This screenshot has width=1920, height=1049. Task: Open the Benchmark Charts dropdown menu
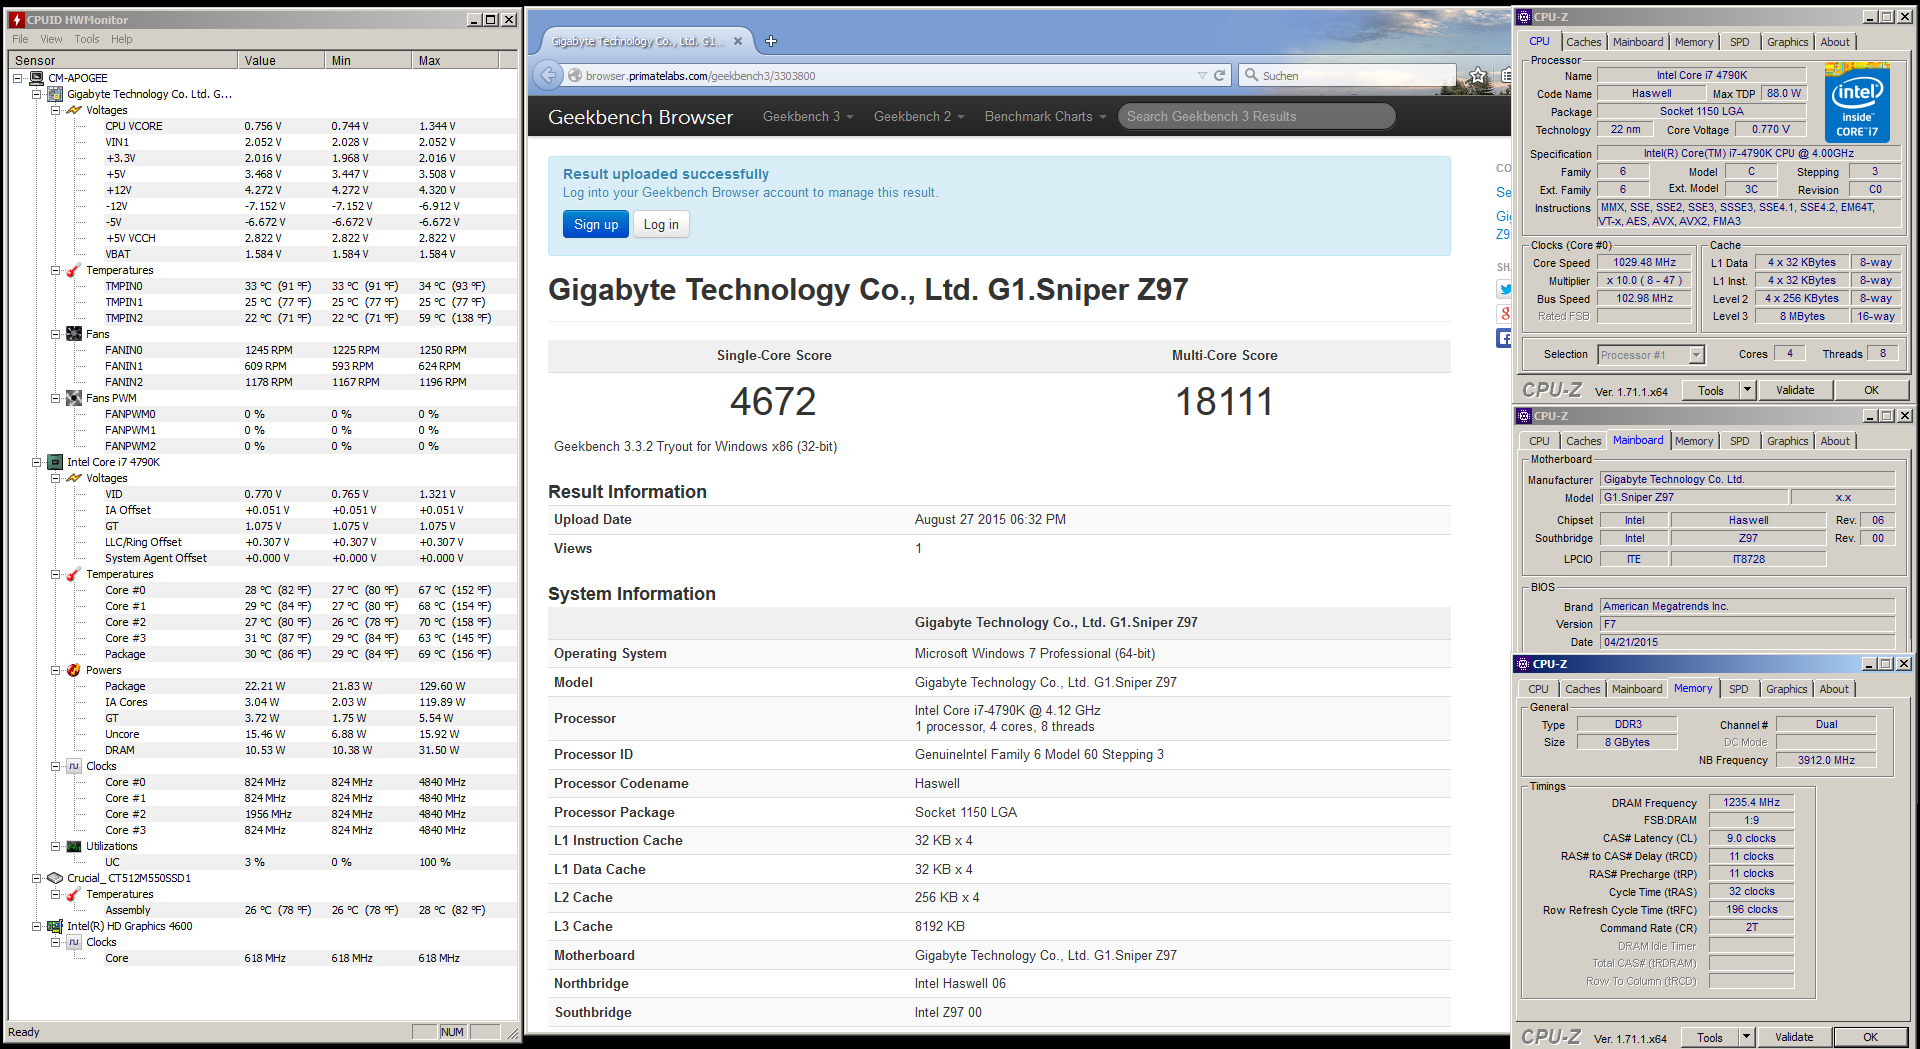click(x=1045, y=117)
